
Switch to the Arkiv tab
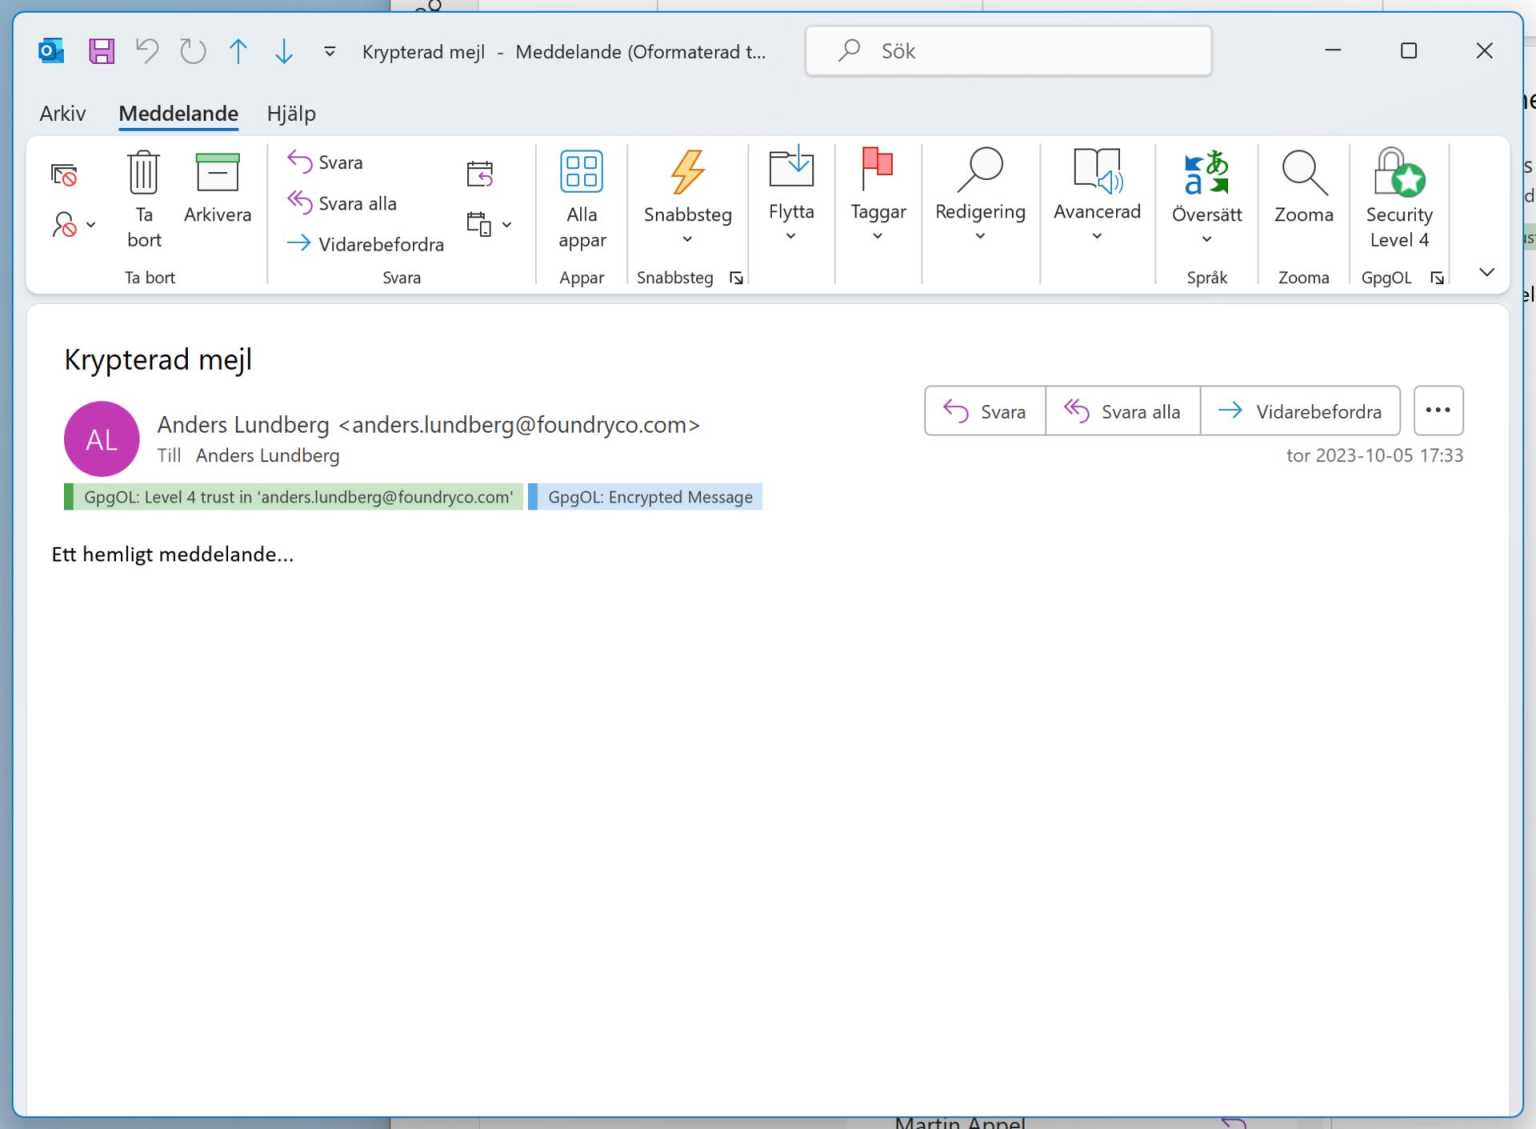click(62, 113)
